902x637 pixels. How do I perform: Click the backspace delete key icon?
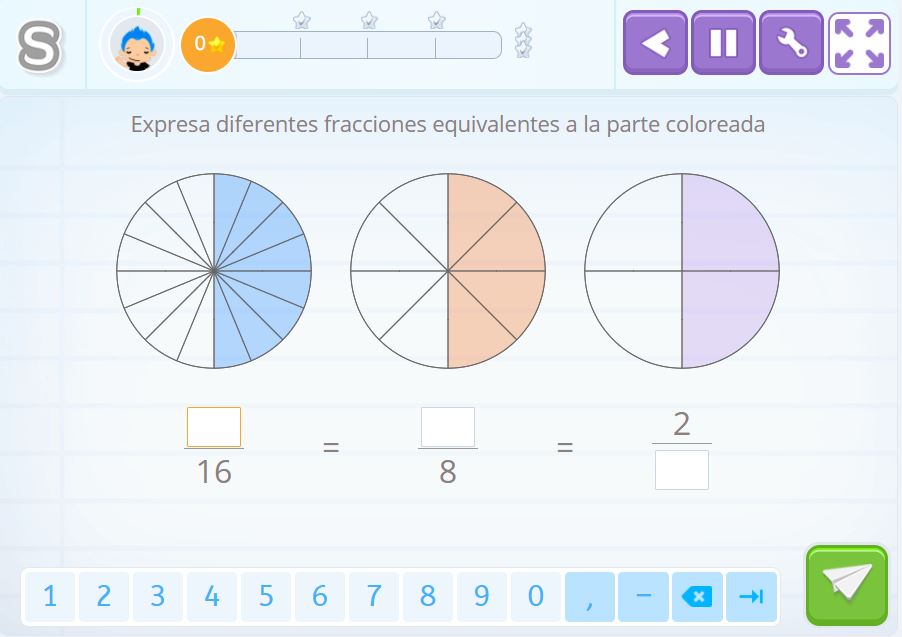[697, 597]
